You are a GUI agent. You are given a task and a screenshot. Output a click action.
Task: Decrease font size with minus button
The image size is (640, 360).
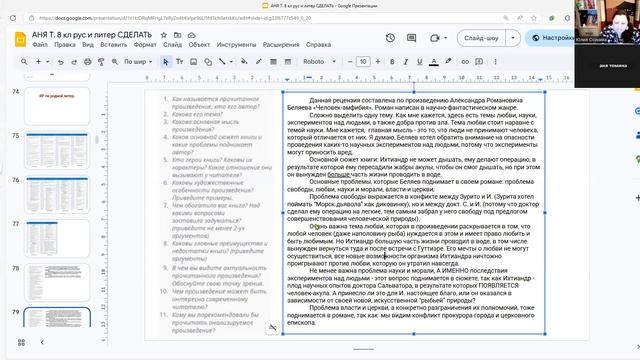(x=350, y=62)
